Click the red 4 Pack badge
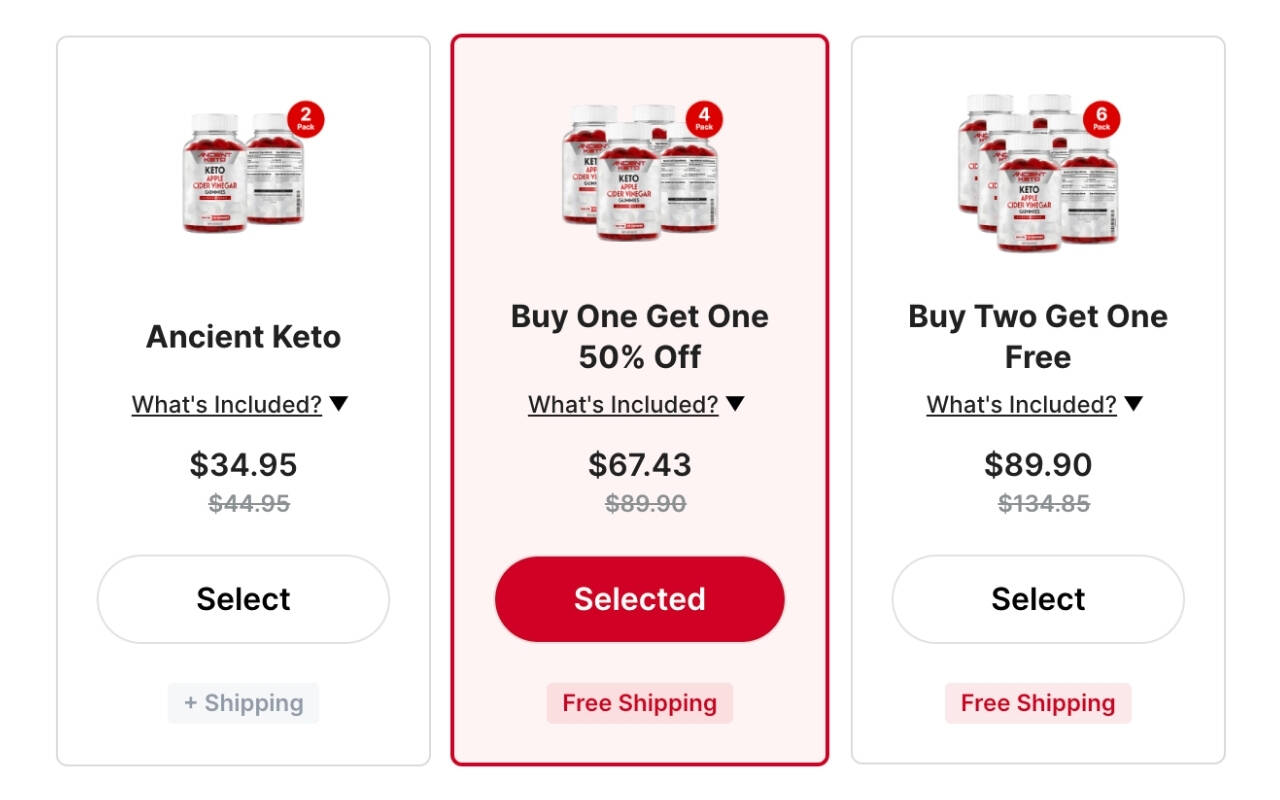The image size is (1280, 800). click(x=704, y=119)
